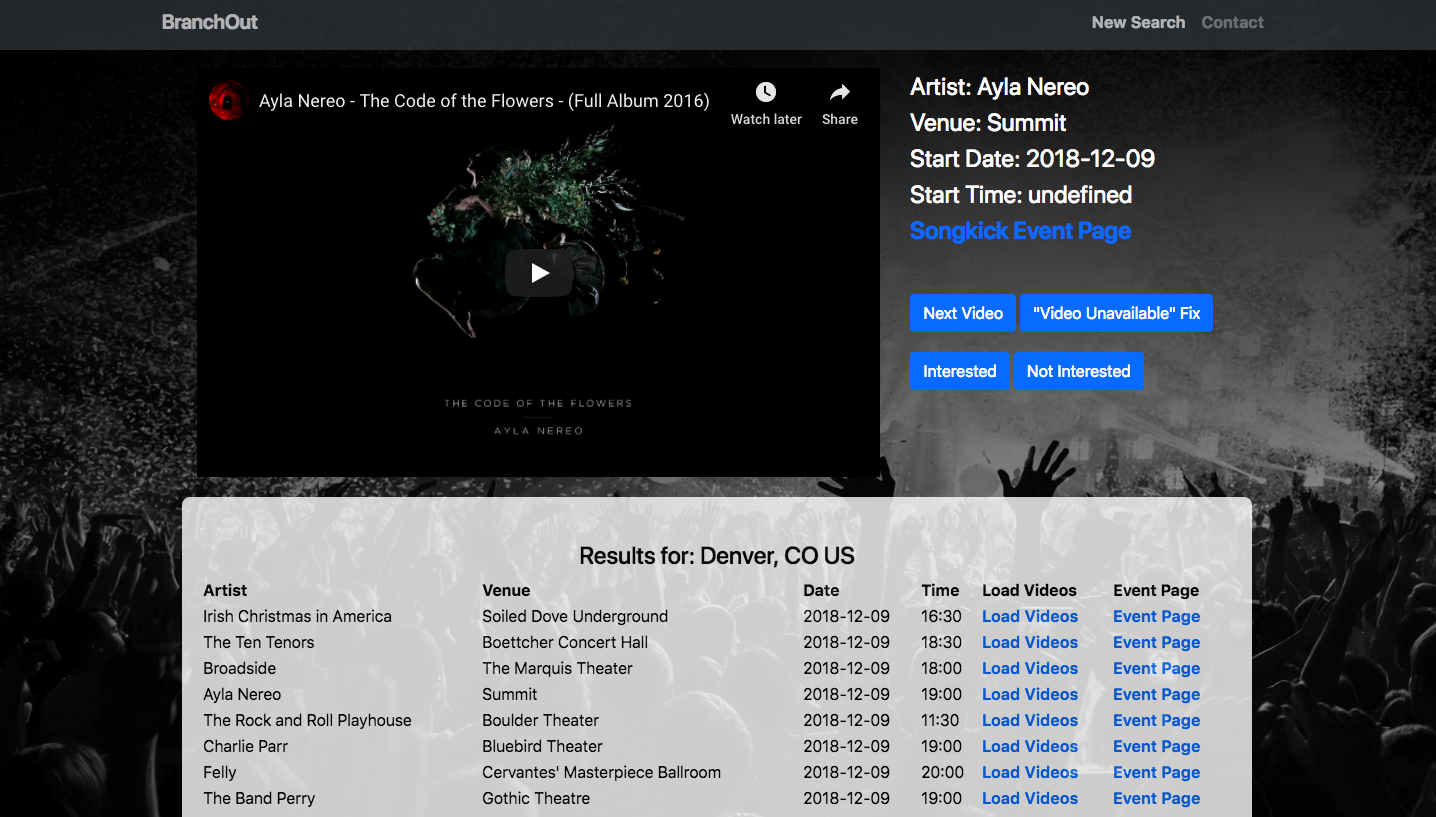The height and width of the screenshot is (817, 1436).
Task: Click "Boulder Theater" venue cell
Action: [540, 720]
